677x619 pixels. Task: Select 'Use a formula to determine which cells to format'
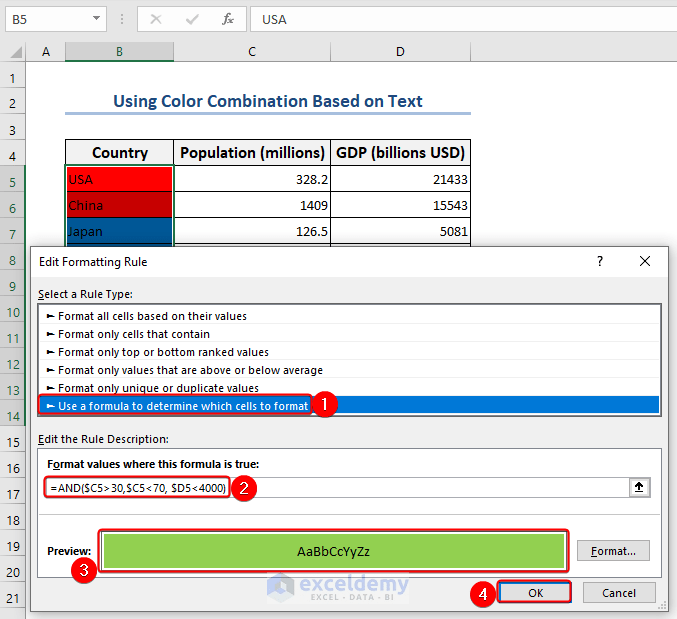click(349, 406)
